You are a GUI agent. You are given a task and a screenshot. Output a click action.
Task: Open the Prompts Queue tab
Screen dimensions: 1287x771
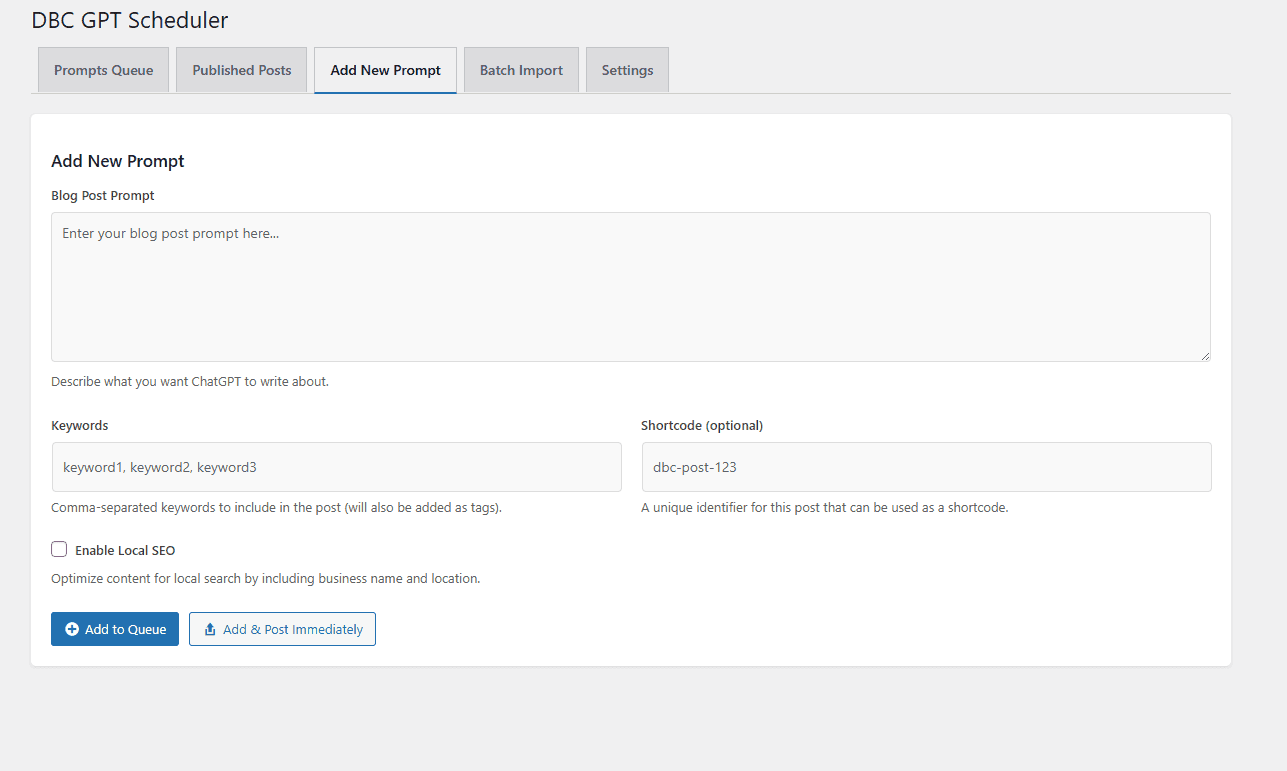[104, 70]
